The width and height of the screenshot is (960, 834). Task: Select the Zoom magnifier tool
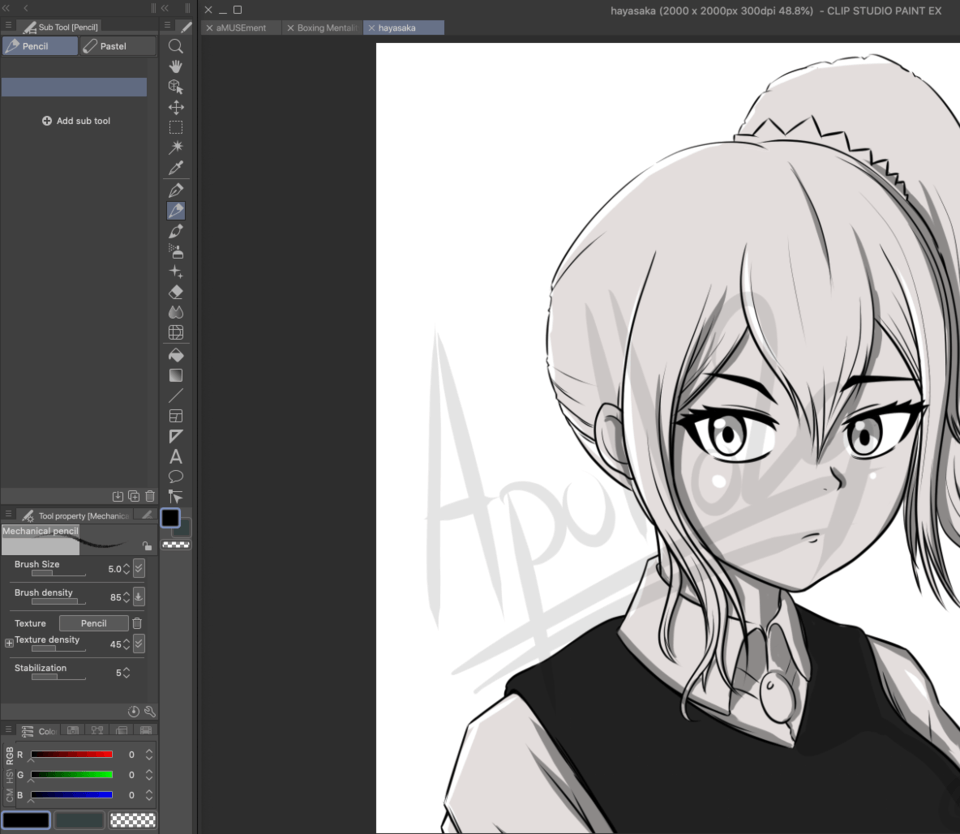click(176, 47)
